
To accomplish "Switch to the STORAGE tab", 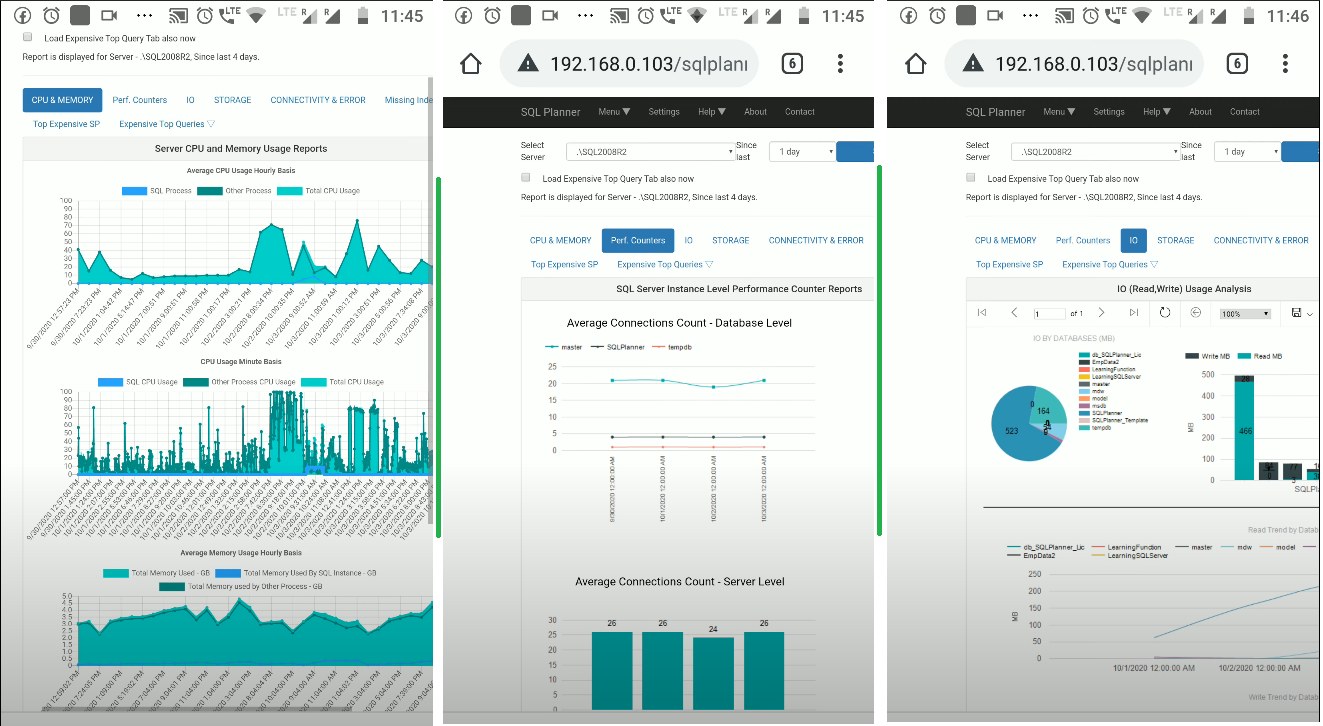I will pos(1176,240).
